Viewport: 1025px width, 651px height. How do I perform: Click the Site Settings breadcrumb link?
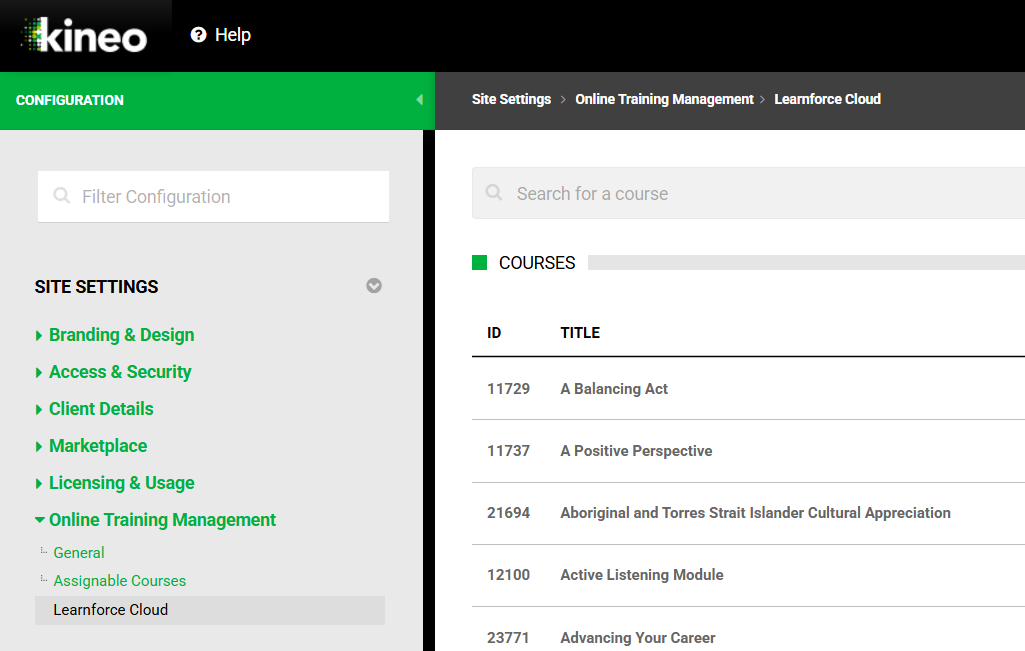511,99
